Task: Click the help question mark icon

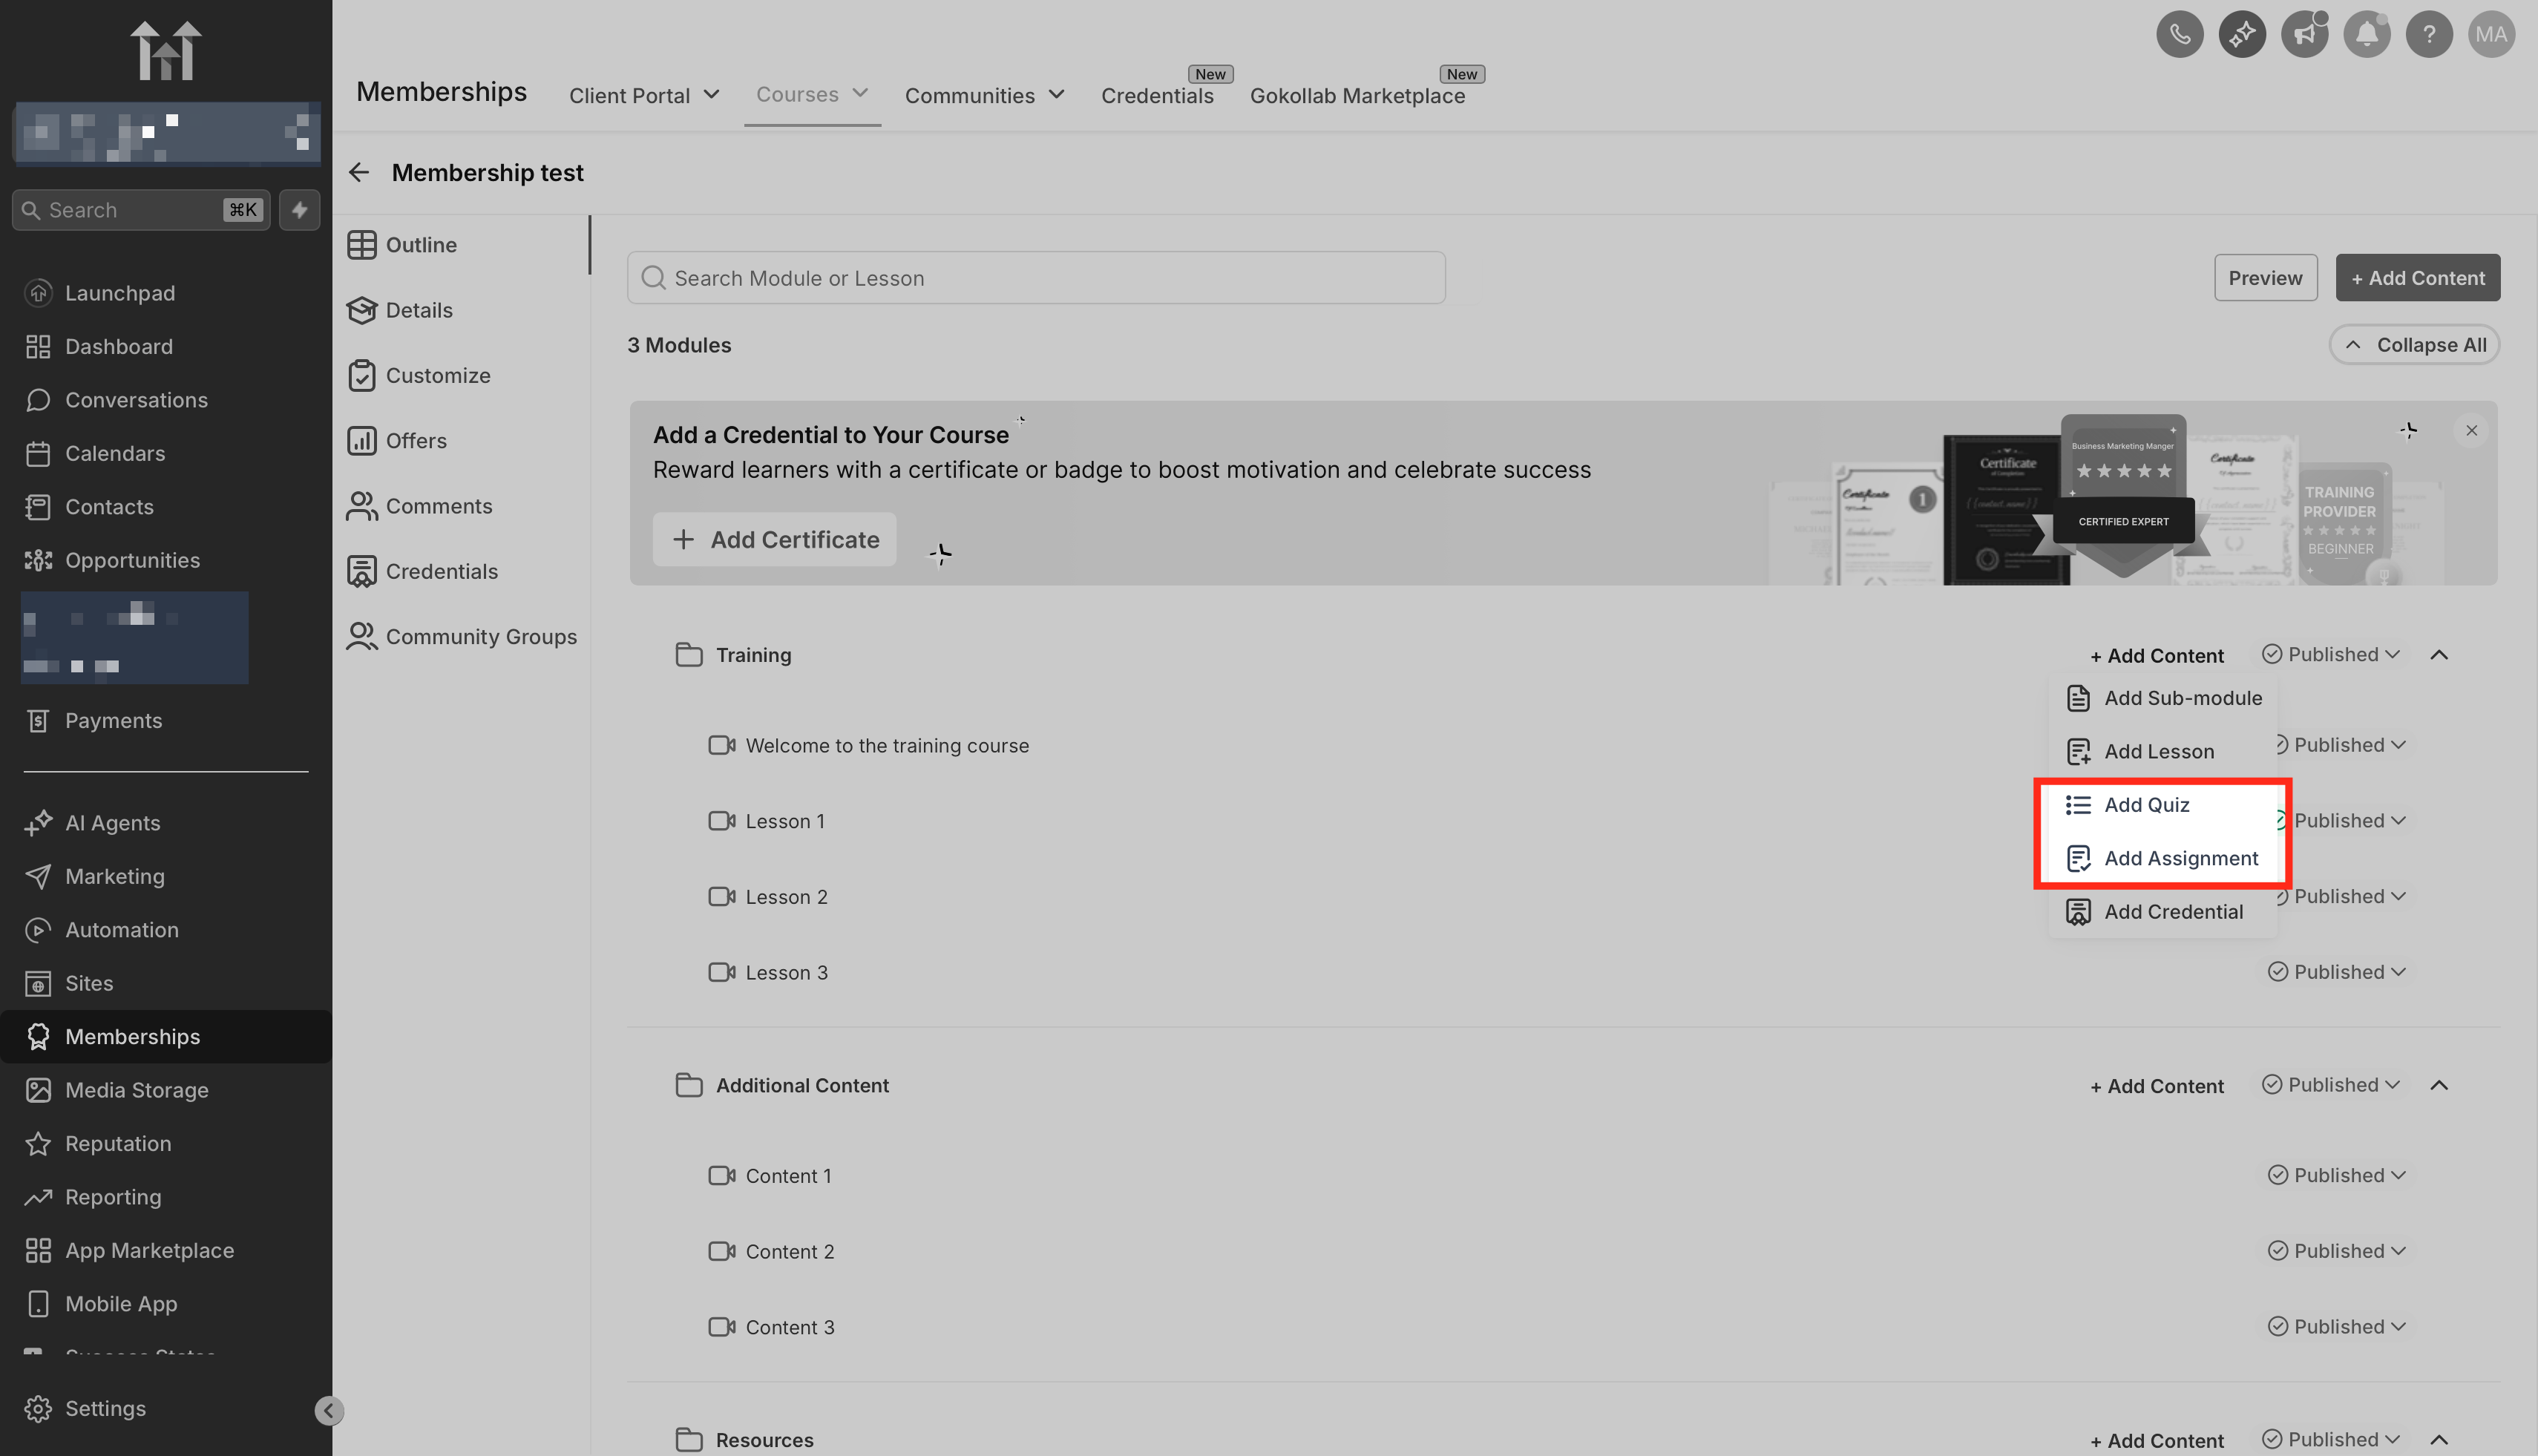Action: 2428,35
